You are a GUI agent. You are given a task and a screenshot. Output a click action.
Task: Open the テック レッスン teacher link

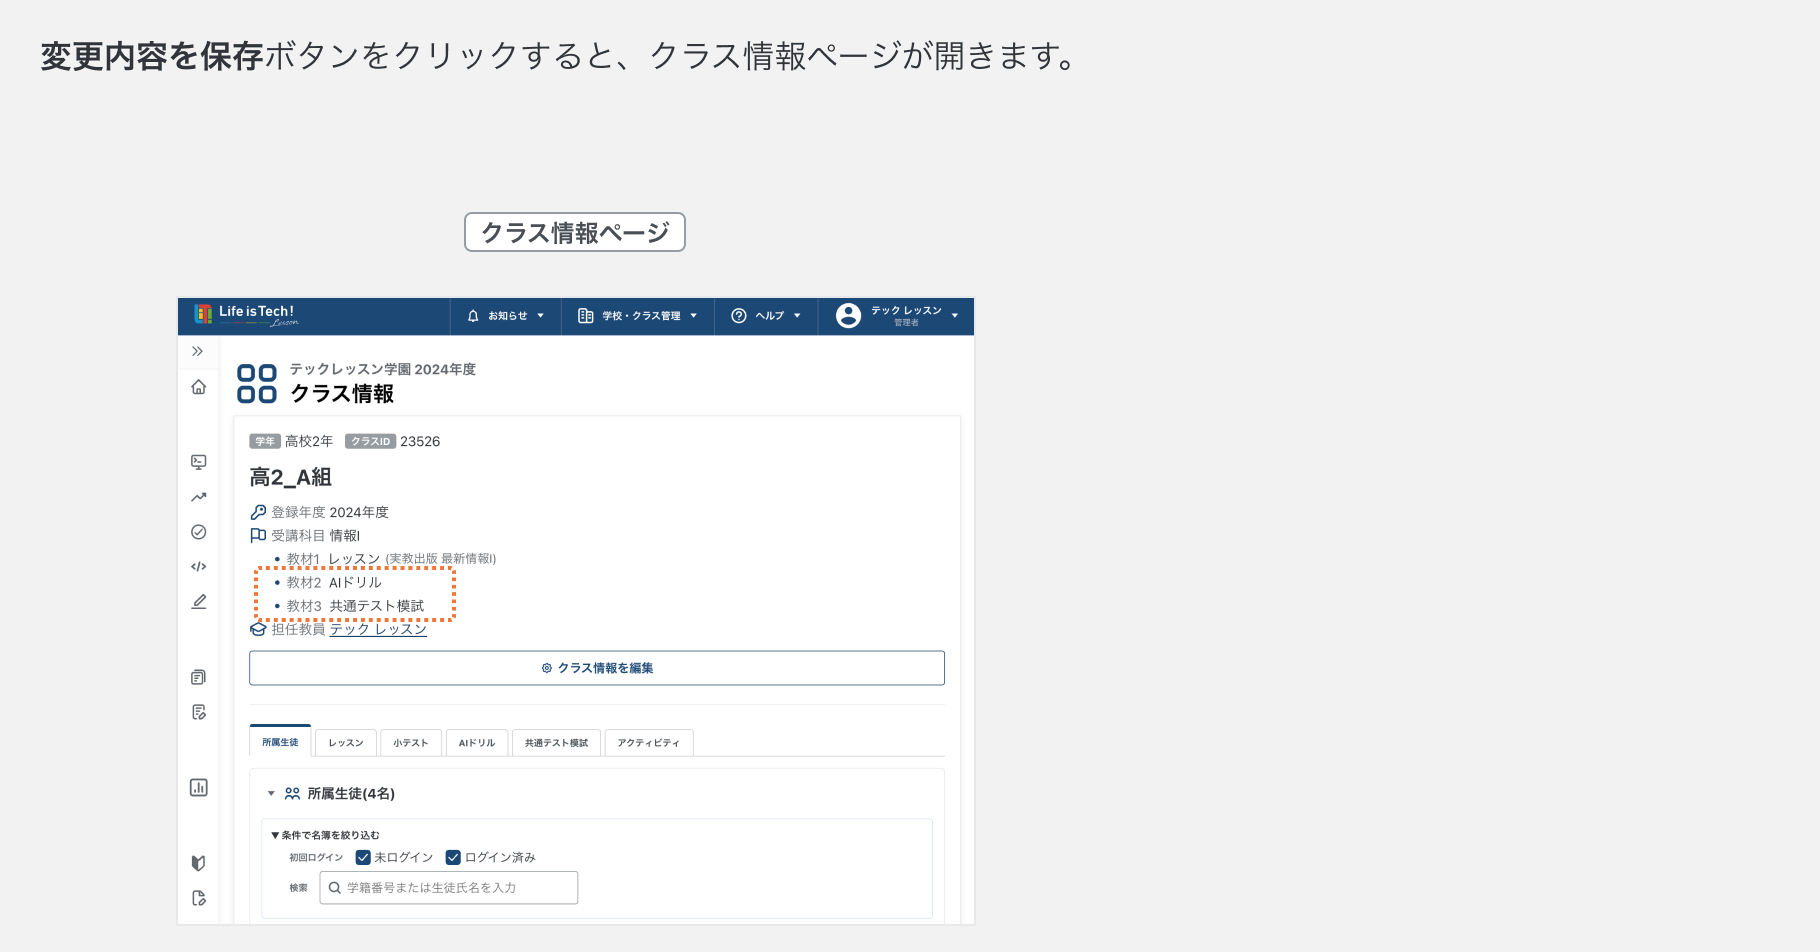click(378, 629)
